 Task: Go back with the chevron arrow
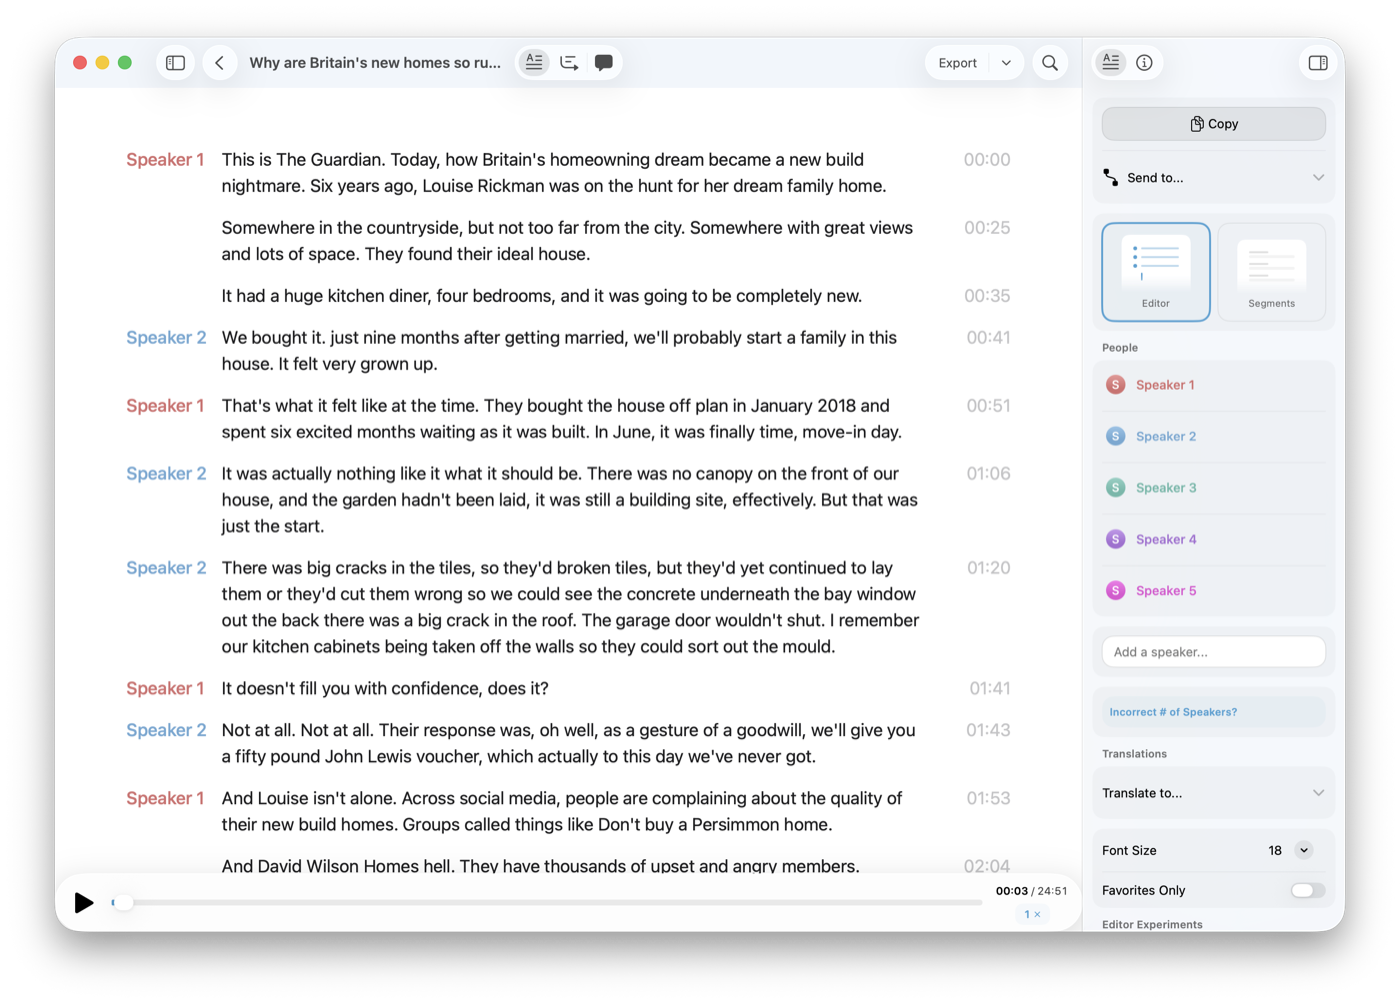point(219,63)
